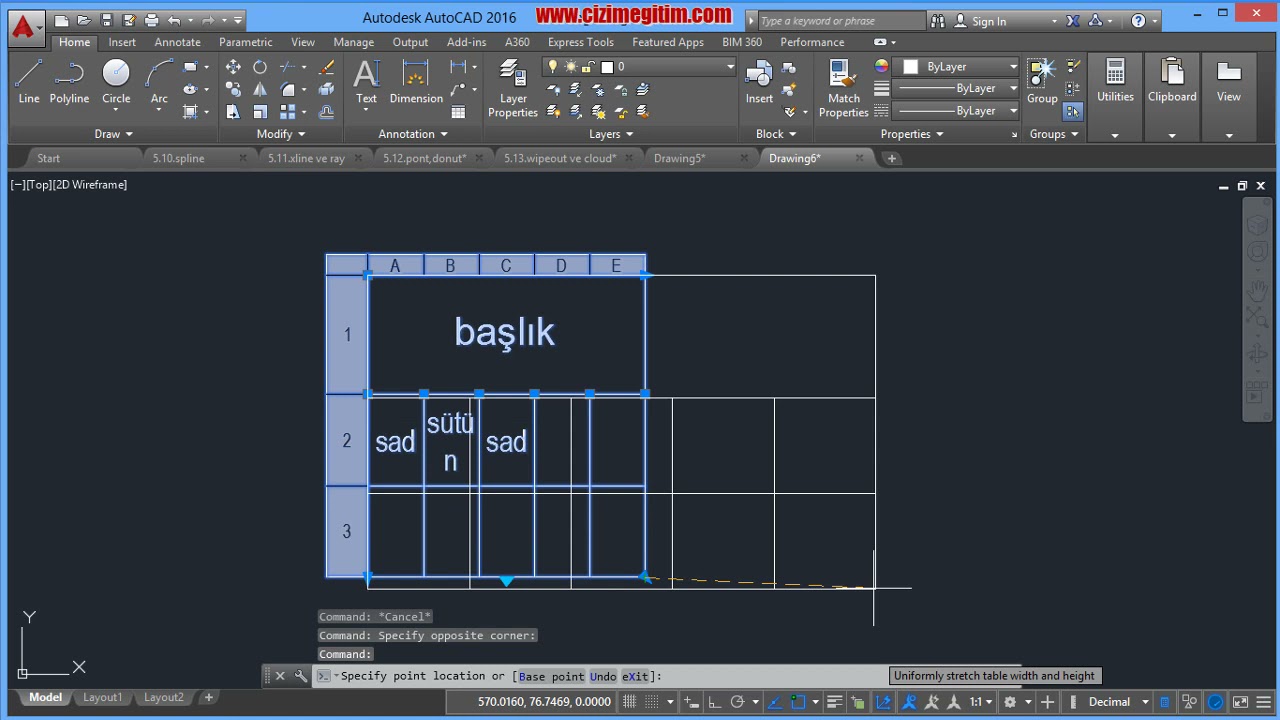Open the ByLayer lineweight dropdown
The image size is (1280, 720).
pyautogui.click(x=956, y=88)
